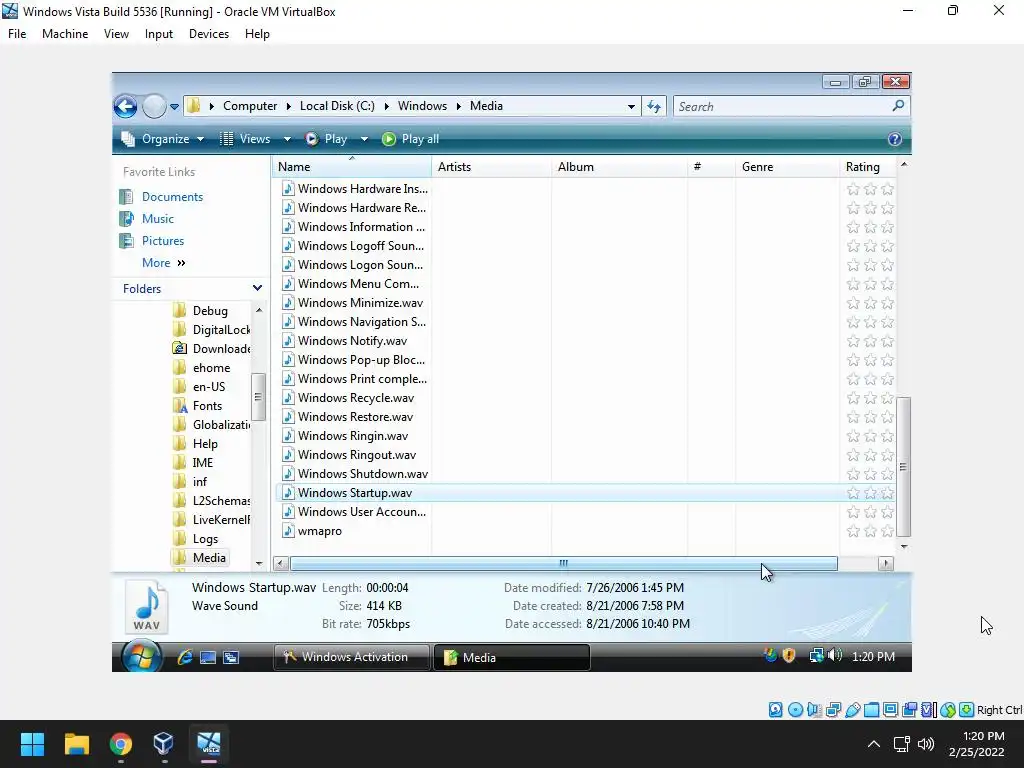The height and width of the screenshot is (768, 1024).
Task: Select the ehome folder in tree
Action: [211, 368]
